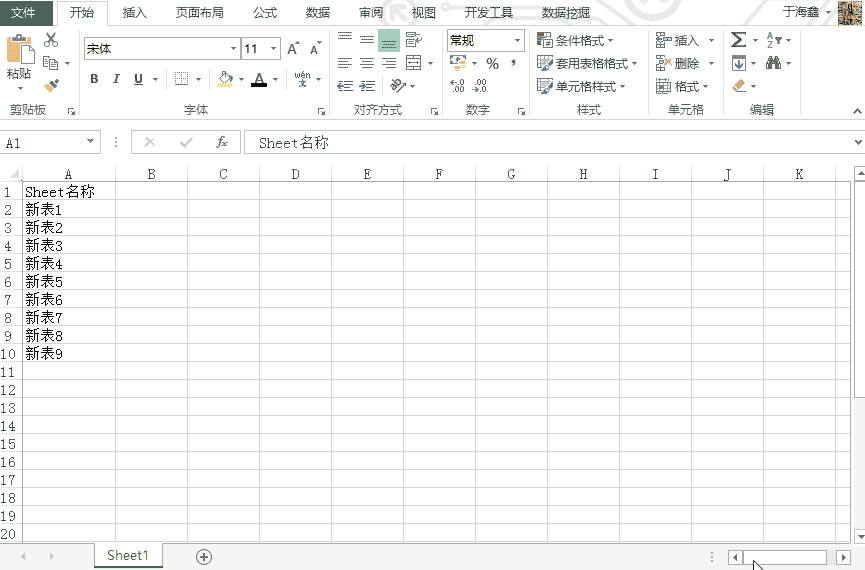Decrease decimal places

[480, 86]
